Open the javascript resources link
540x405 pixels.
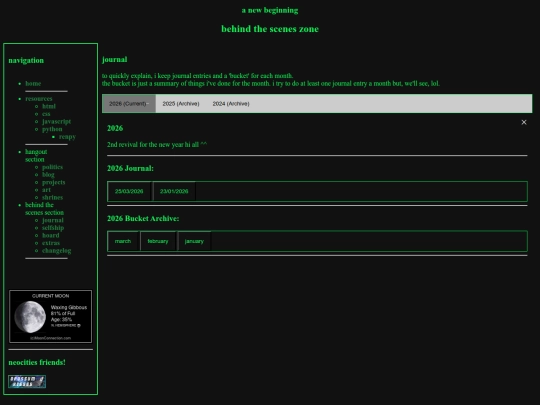56,121
